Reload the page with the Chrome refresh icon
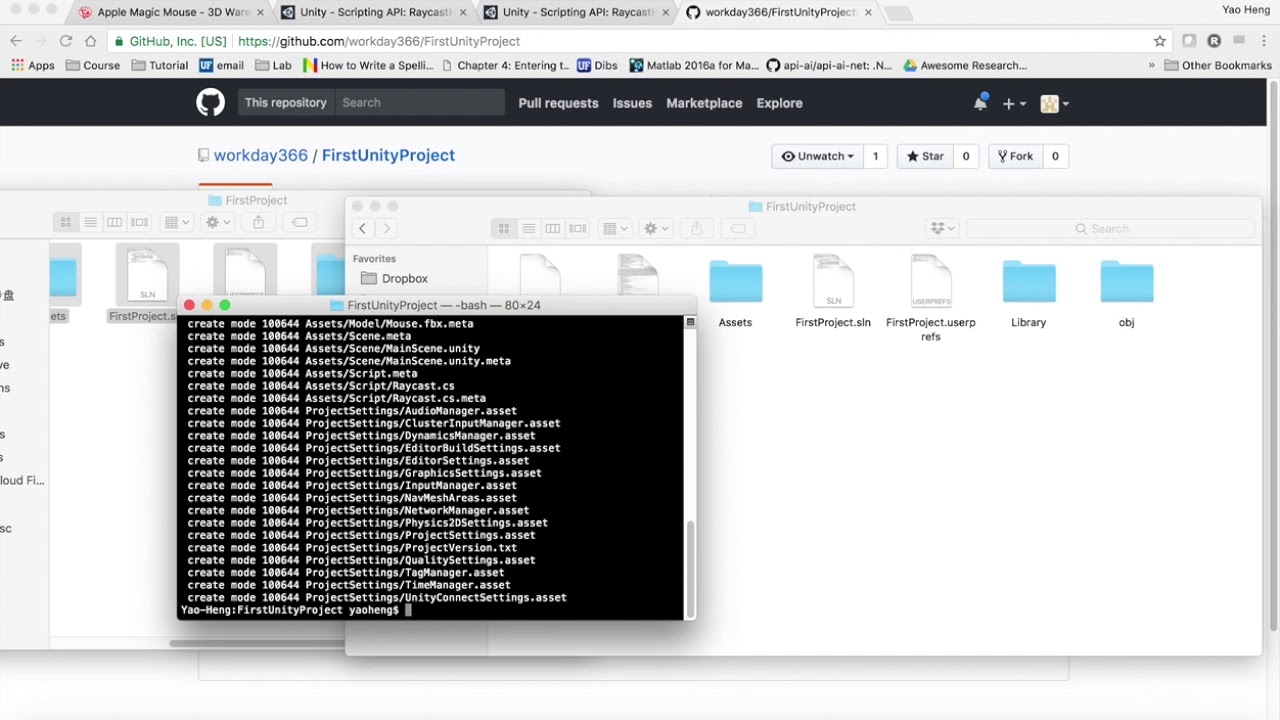The width and height of the screenshot is (1280, 720). [x=65, y=41]
